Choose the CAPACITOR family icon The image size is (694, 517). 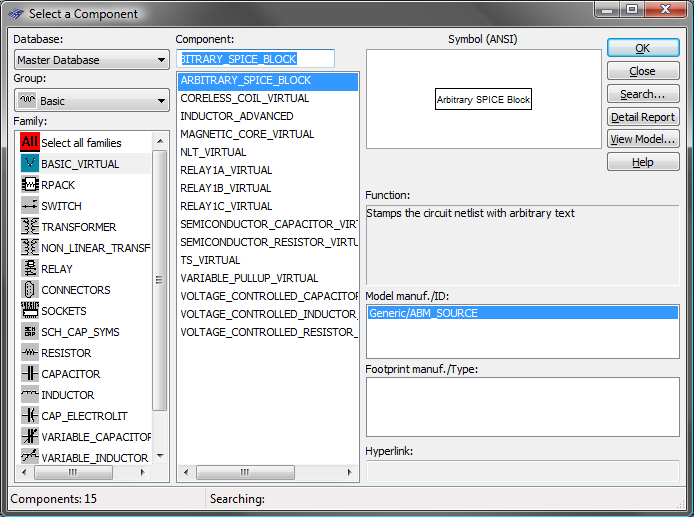click(29, 374)
